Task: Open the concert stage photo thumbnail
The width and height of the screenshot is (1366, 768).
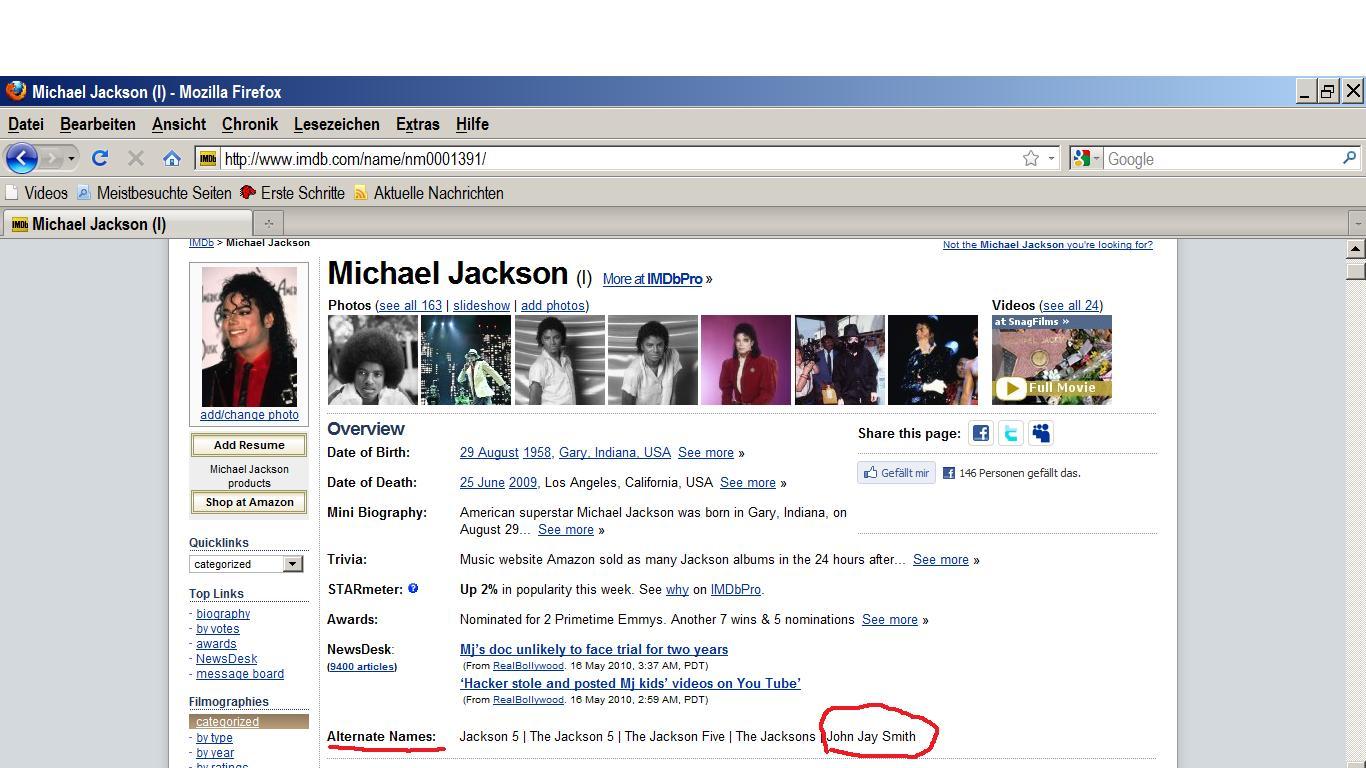Action: (x=466, y=360)
